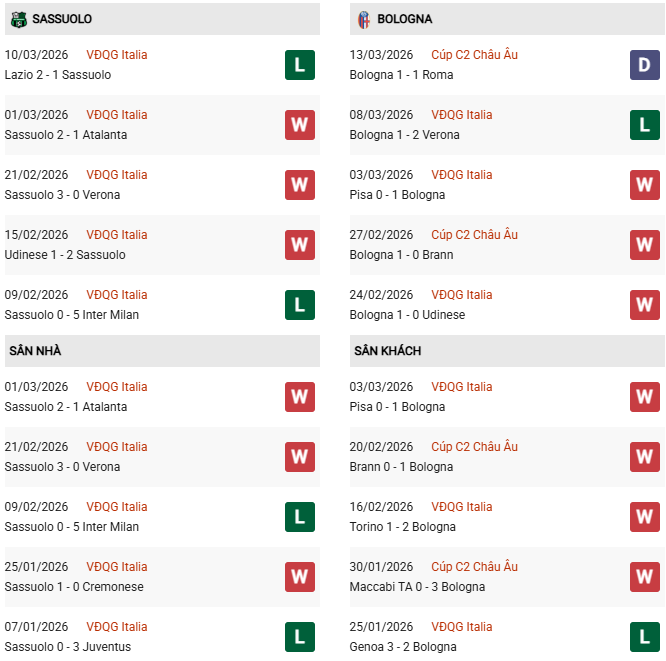This screenshot has height=661, width=666.
Task: Click the W badge for Udinese 1 - 2 Sassuolo
Action: tap(299, 245)
